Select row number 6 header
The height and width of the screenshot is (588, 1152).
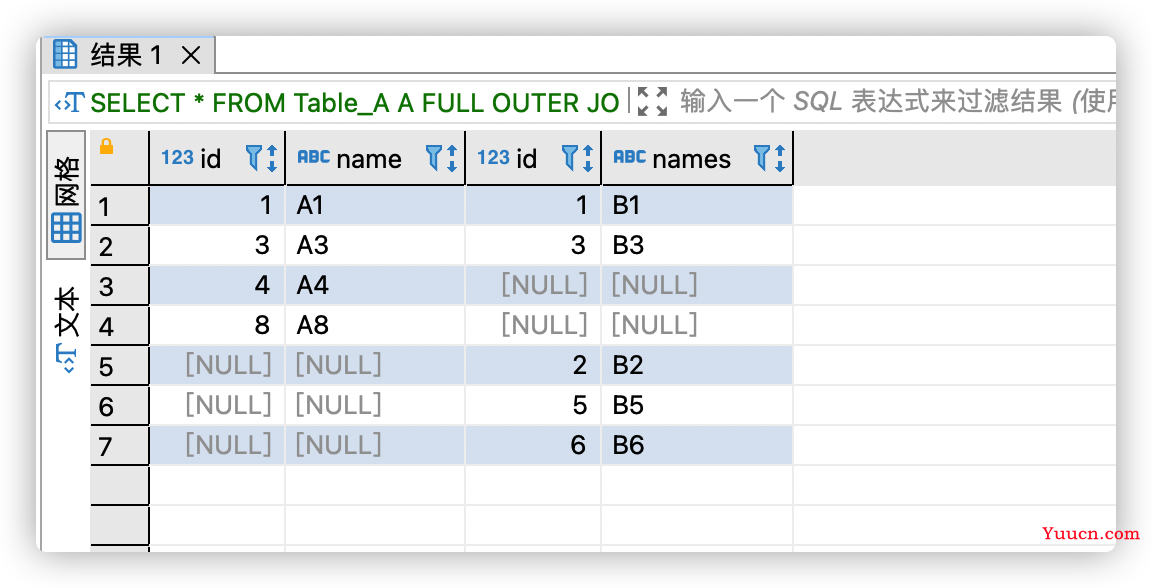120,406
